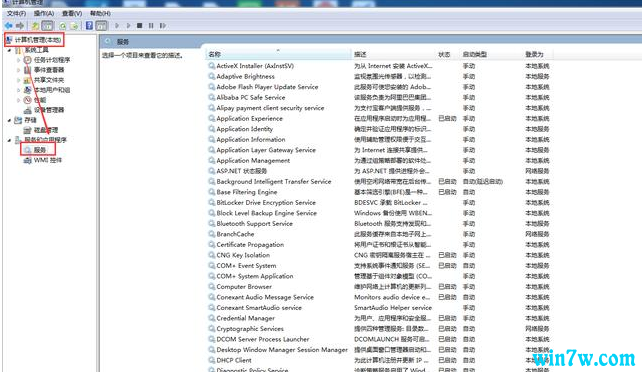Select the WMI 控件 tree item
This screenshot has width=643, height=372.
[48, 160]
